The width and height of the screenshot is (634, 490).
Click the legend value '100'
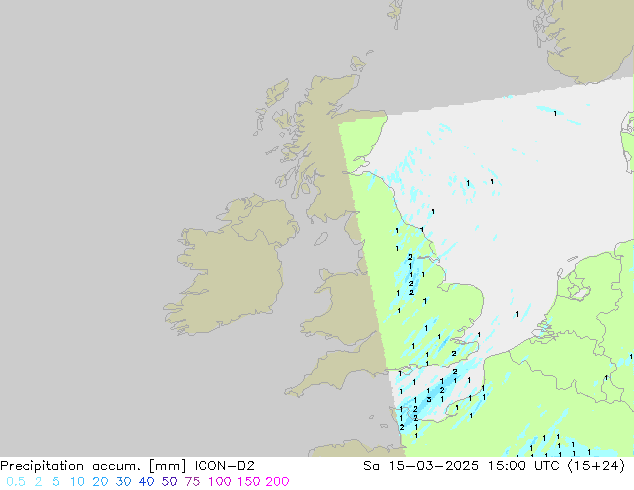click(220, 482)
